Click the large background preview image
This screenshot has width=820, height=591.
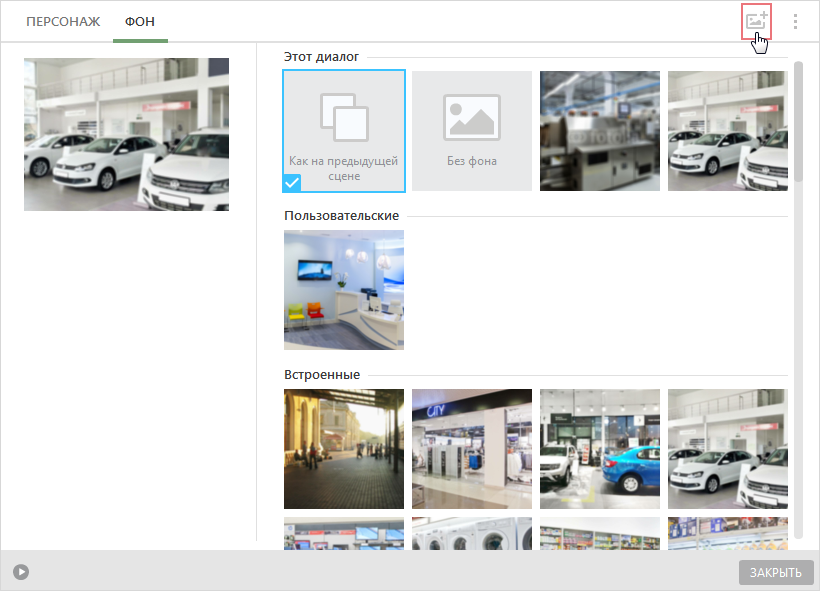(x=127, y=134)
